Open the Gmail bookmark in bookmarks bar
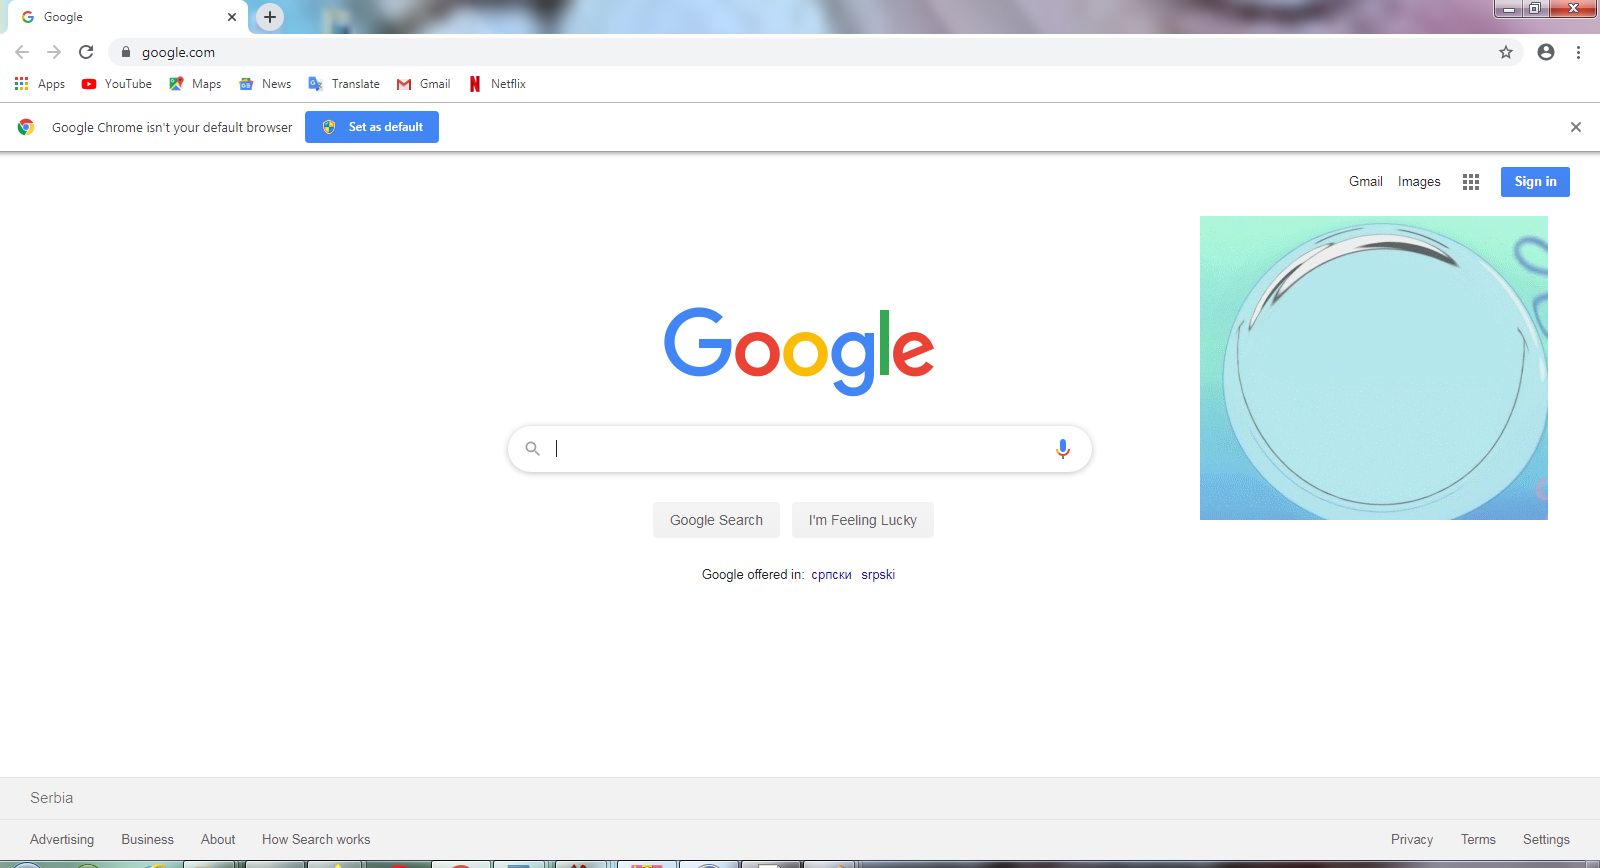This screenshot has height=868, width=1600. (424, 84)
